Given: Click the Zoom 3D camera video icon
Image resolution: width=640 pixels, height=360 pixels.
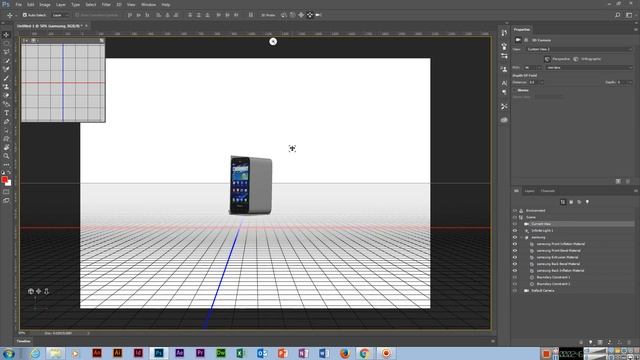Looking at the screenshot, I should [318, 15].
